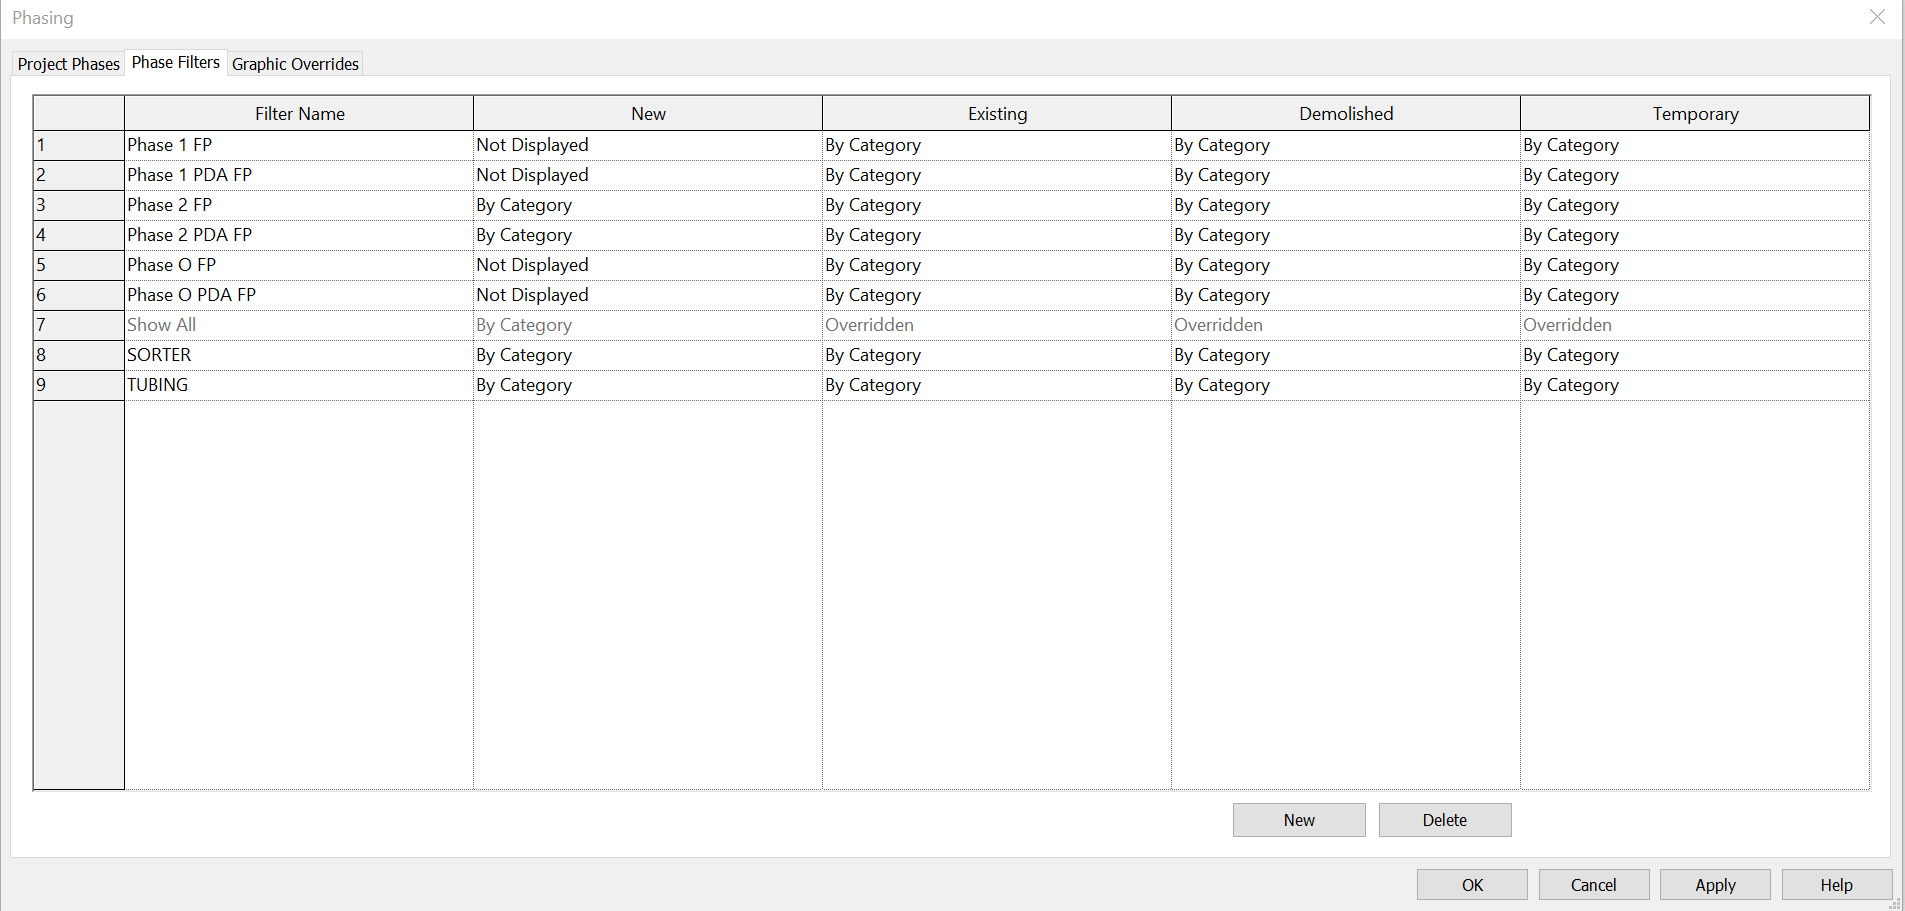Select the Phase 2 FP filter name
The width and height of the screenshot is (1905, 911).
pyautogui.click(x=298, y=205)
